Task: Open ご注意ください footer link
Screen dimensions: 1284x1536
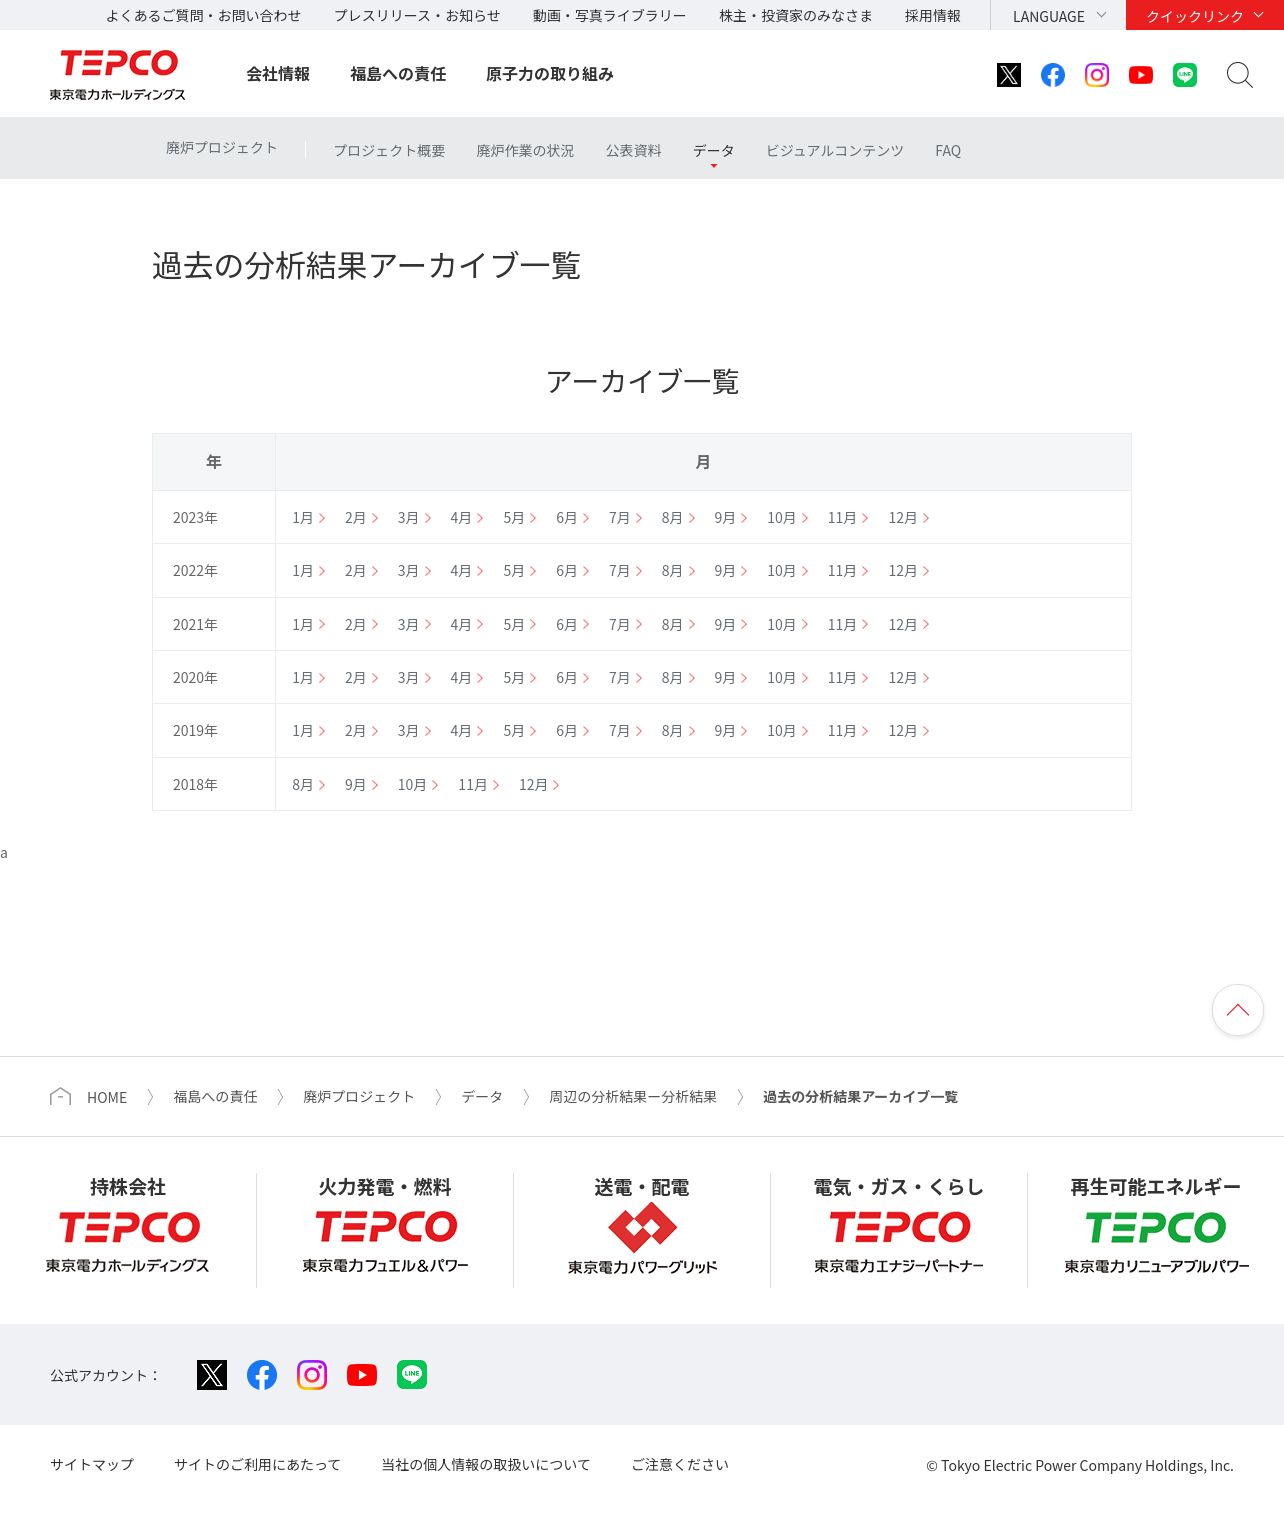Action: pyautogui.click(x=680, y=1465)
